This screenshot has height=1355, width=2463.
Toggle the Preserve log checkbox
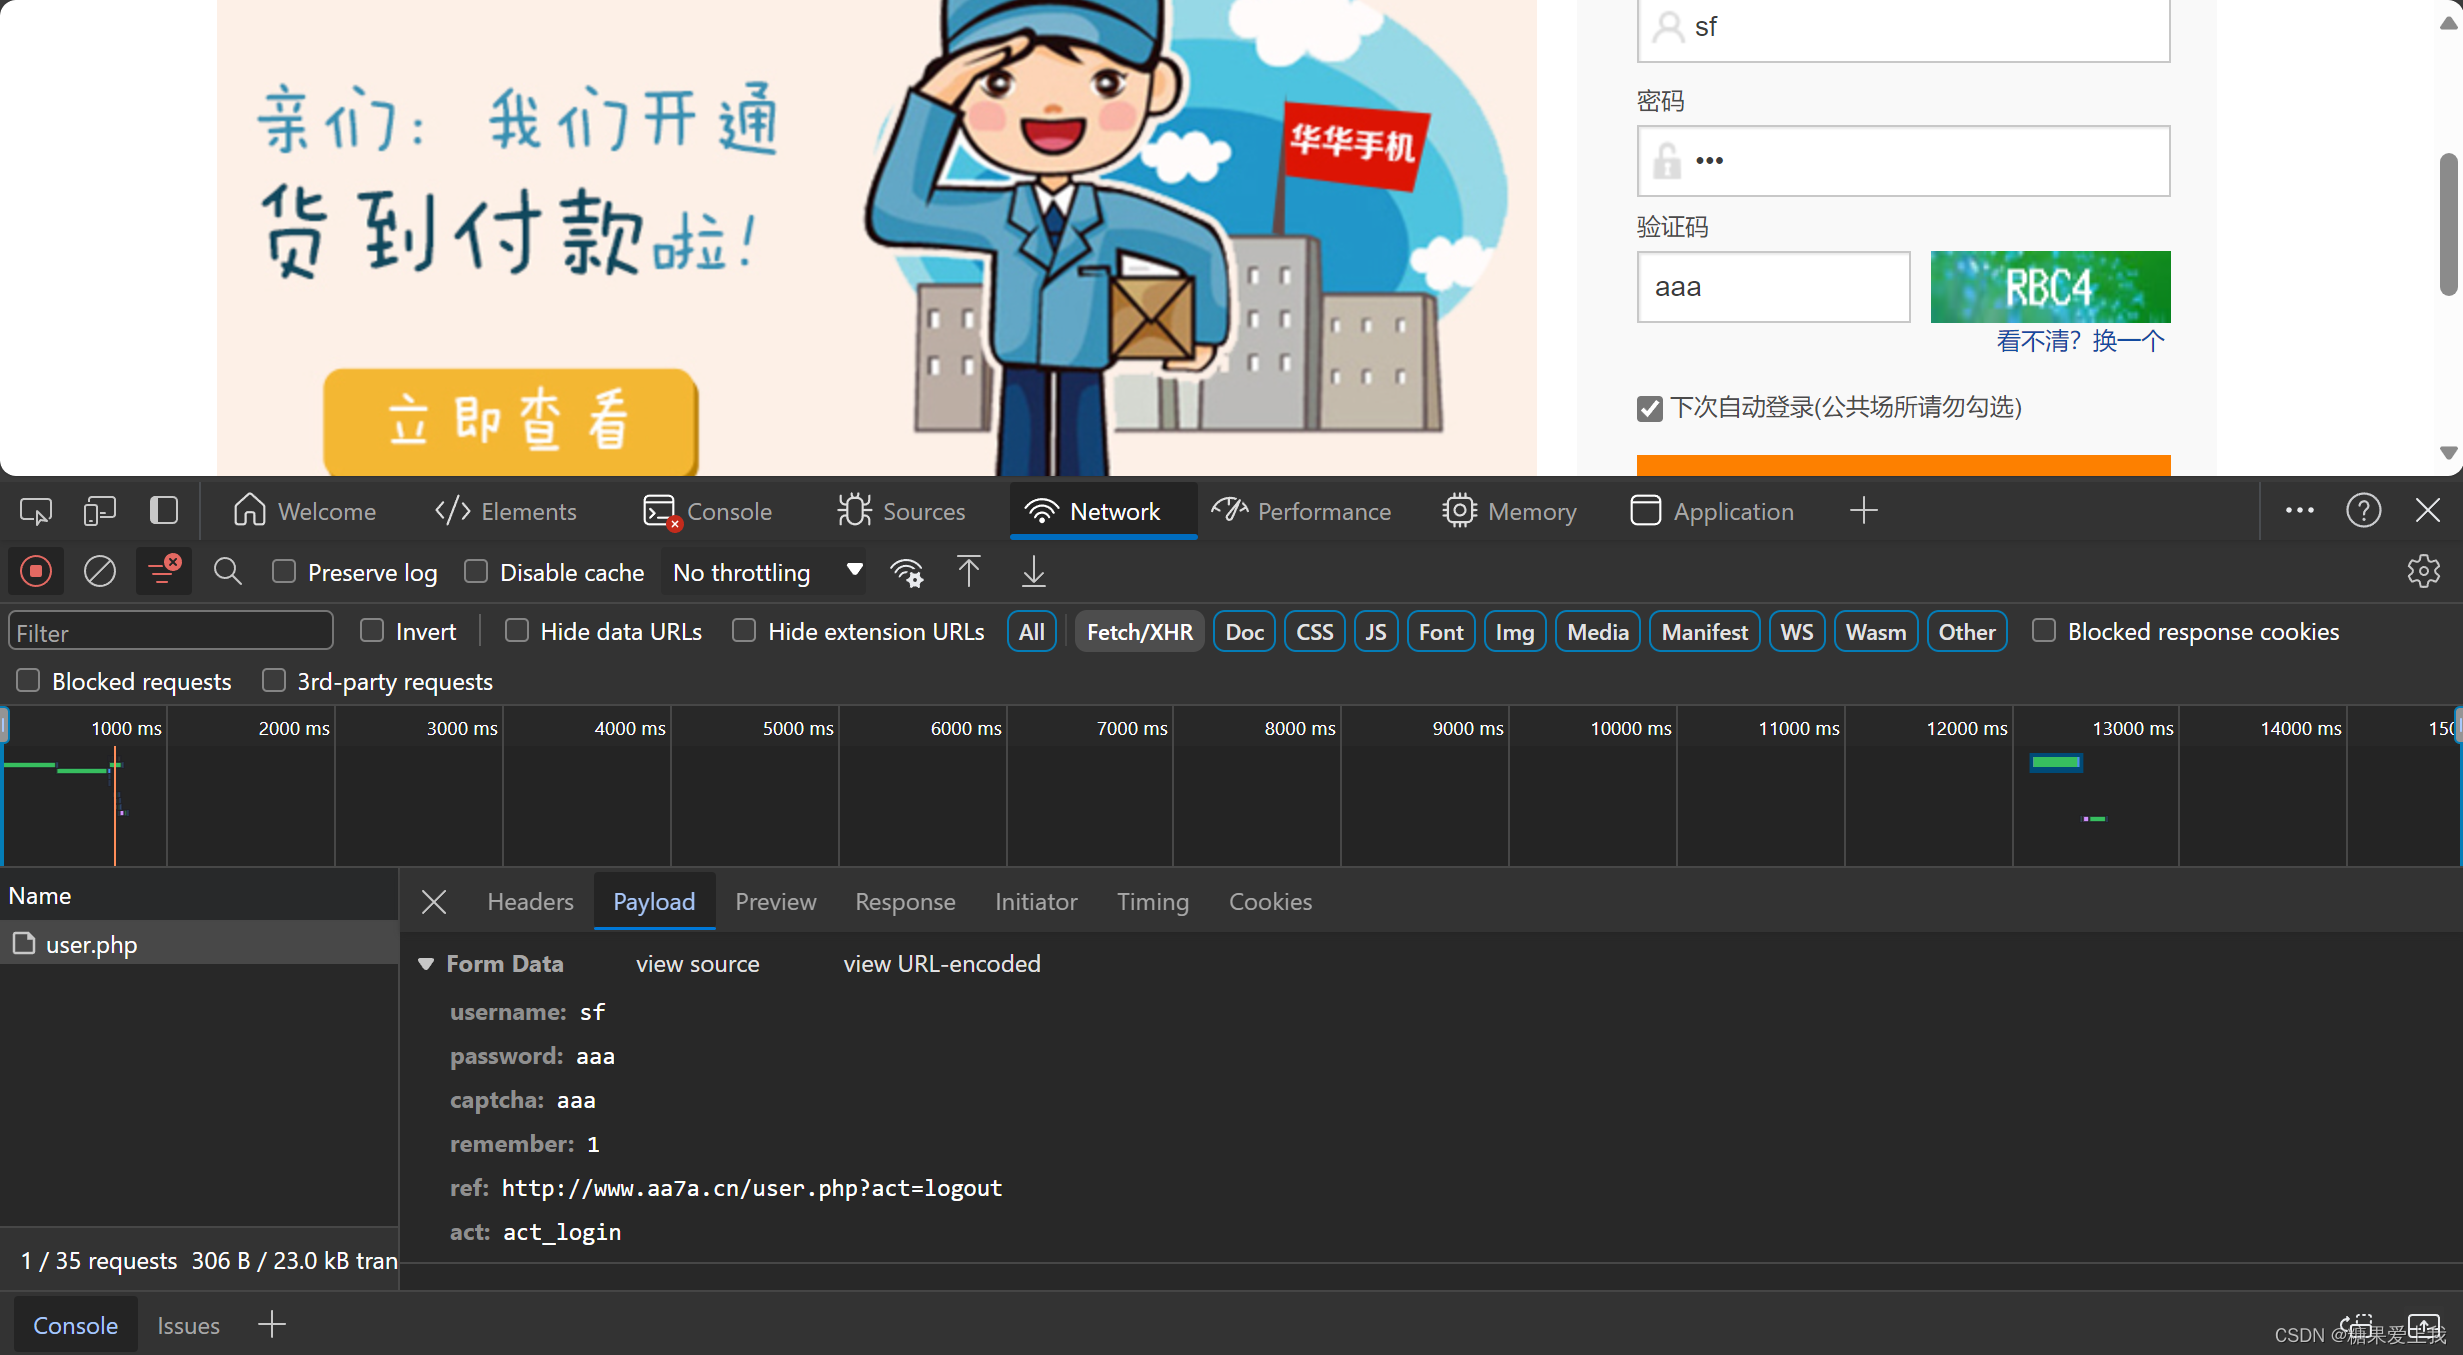(285, 572)
